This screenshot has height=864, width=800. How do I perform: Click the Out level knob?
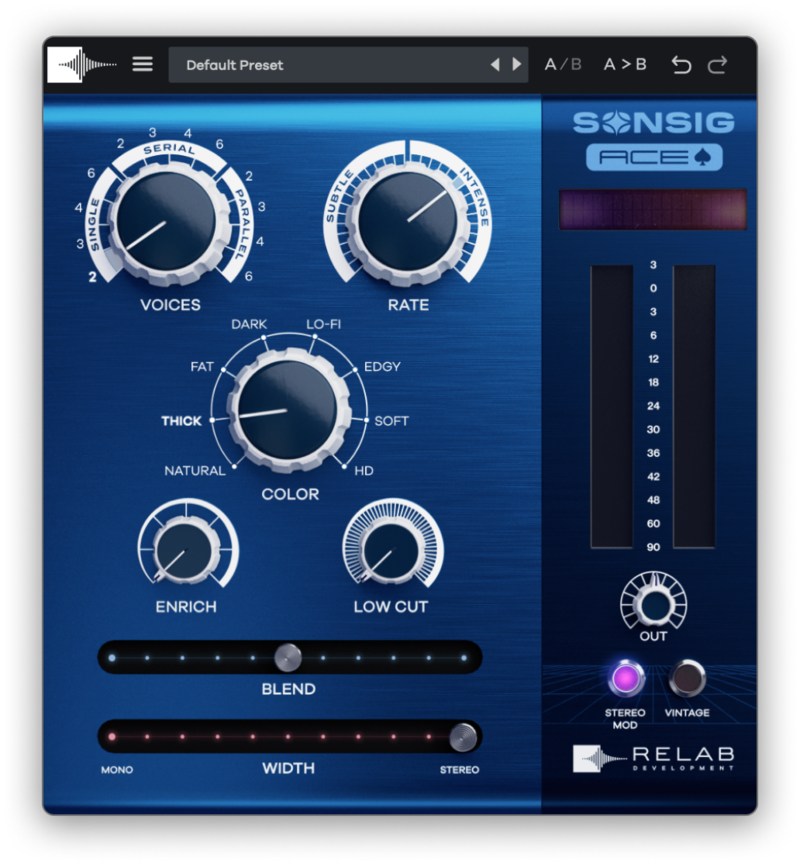[653, 604]
